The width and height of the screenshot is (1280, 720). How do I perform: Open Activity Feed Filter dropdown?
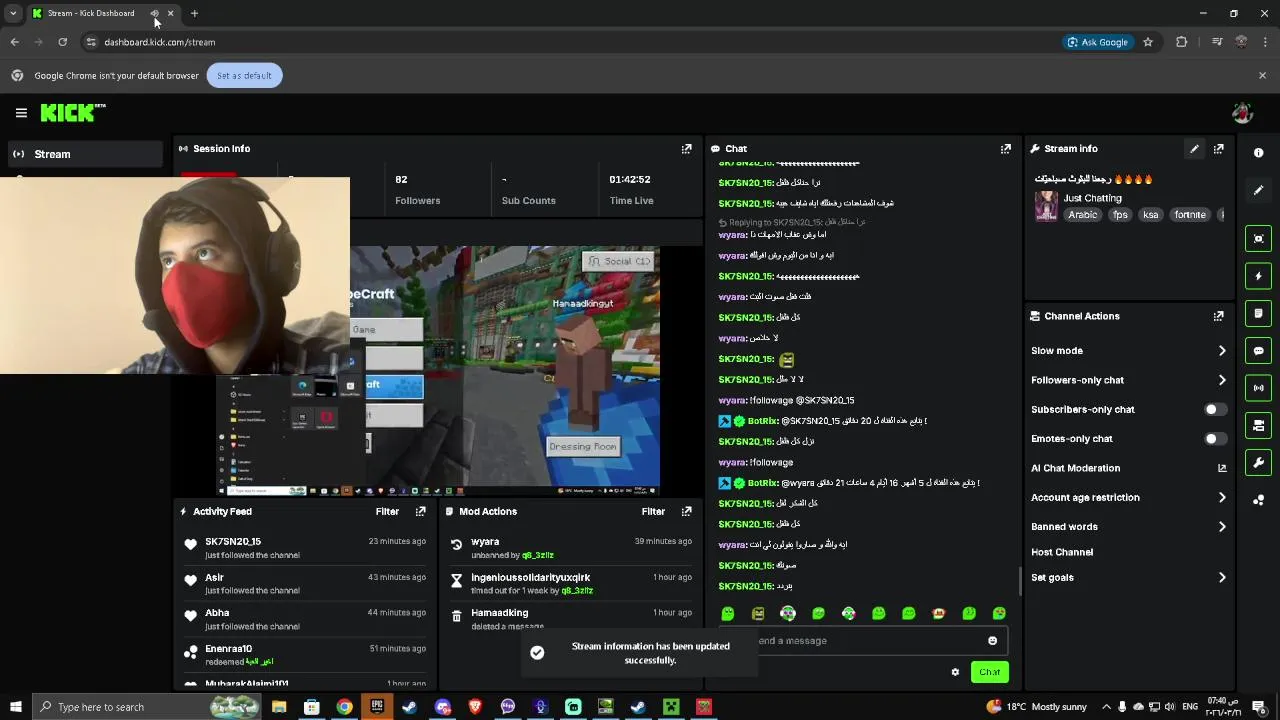(387, 511)
